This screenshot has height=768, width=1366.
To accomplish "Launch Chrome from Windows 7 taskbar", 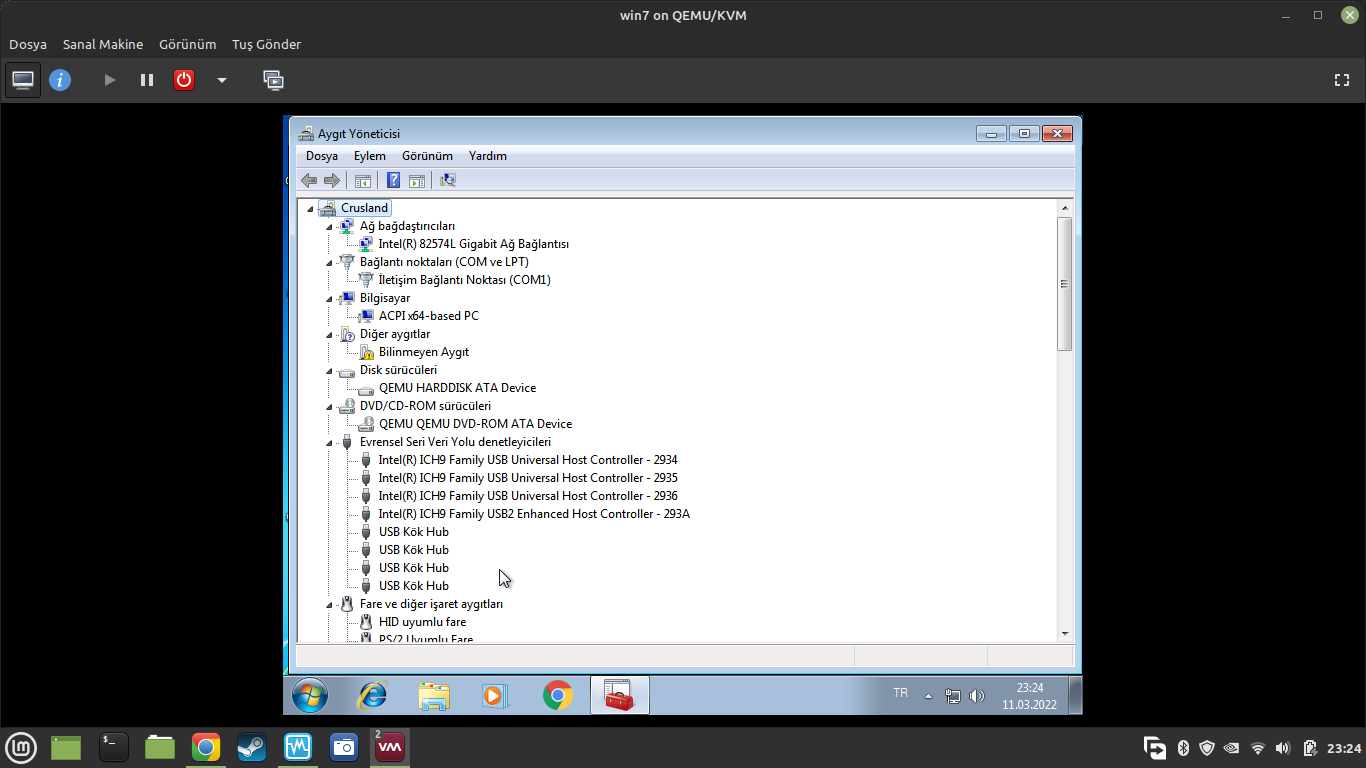I will 558,695.
